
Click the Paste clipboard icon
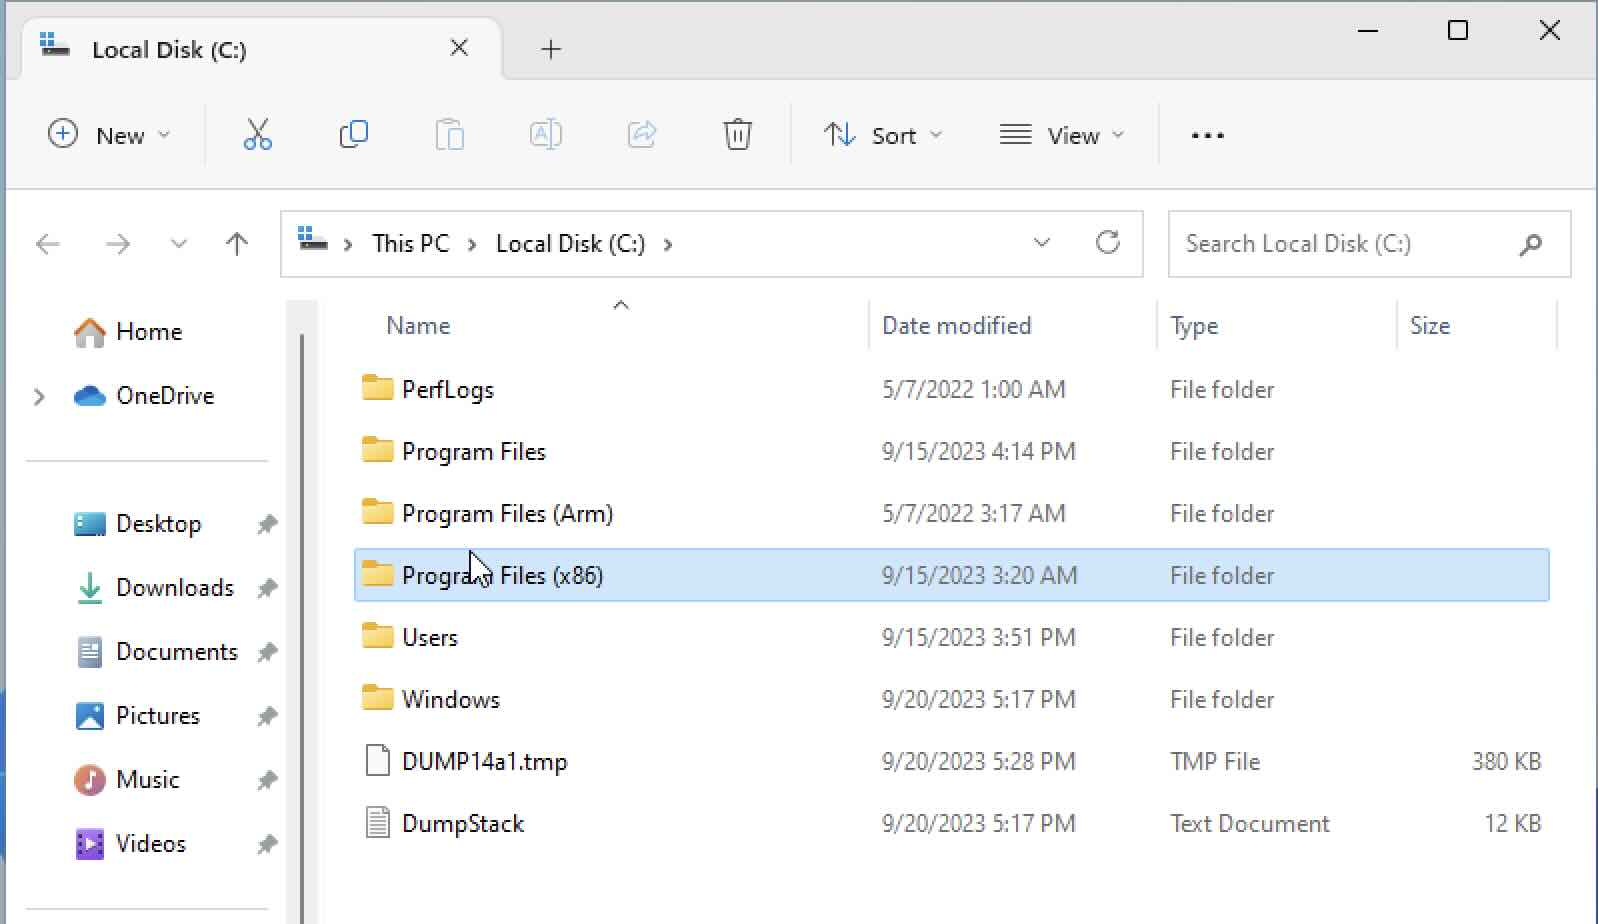(449, 134)
